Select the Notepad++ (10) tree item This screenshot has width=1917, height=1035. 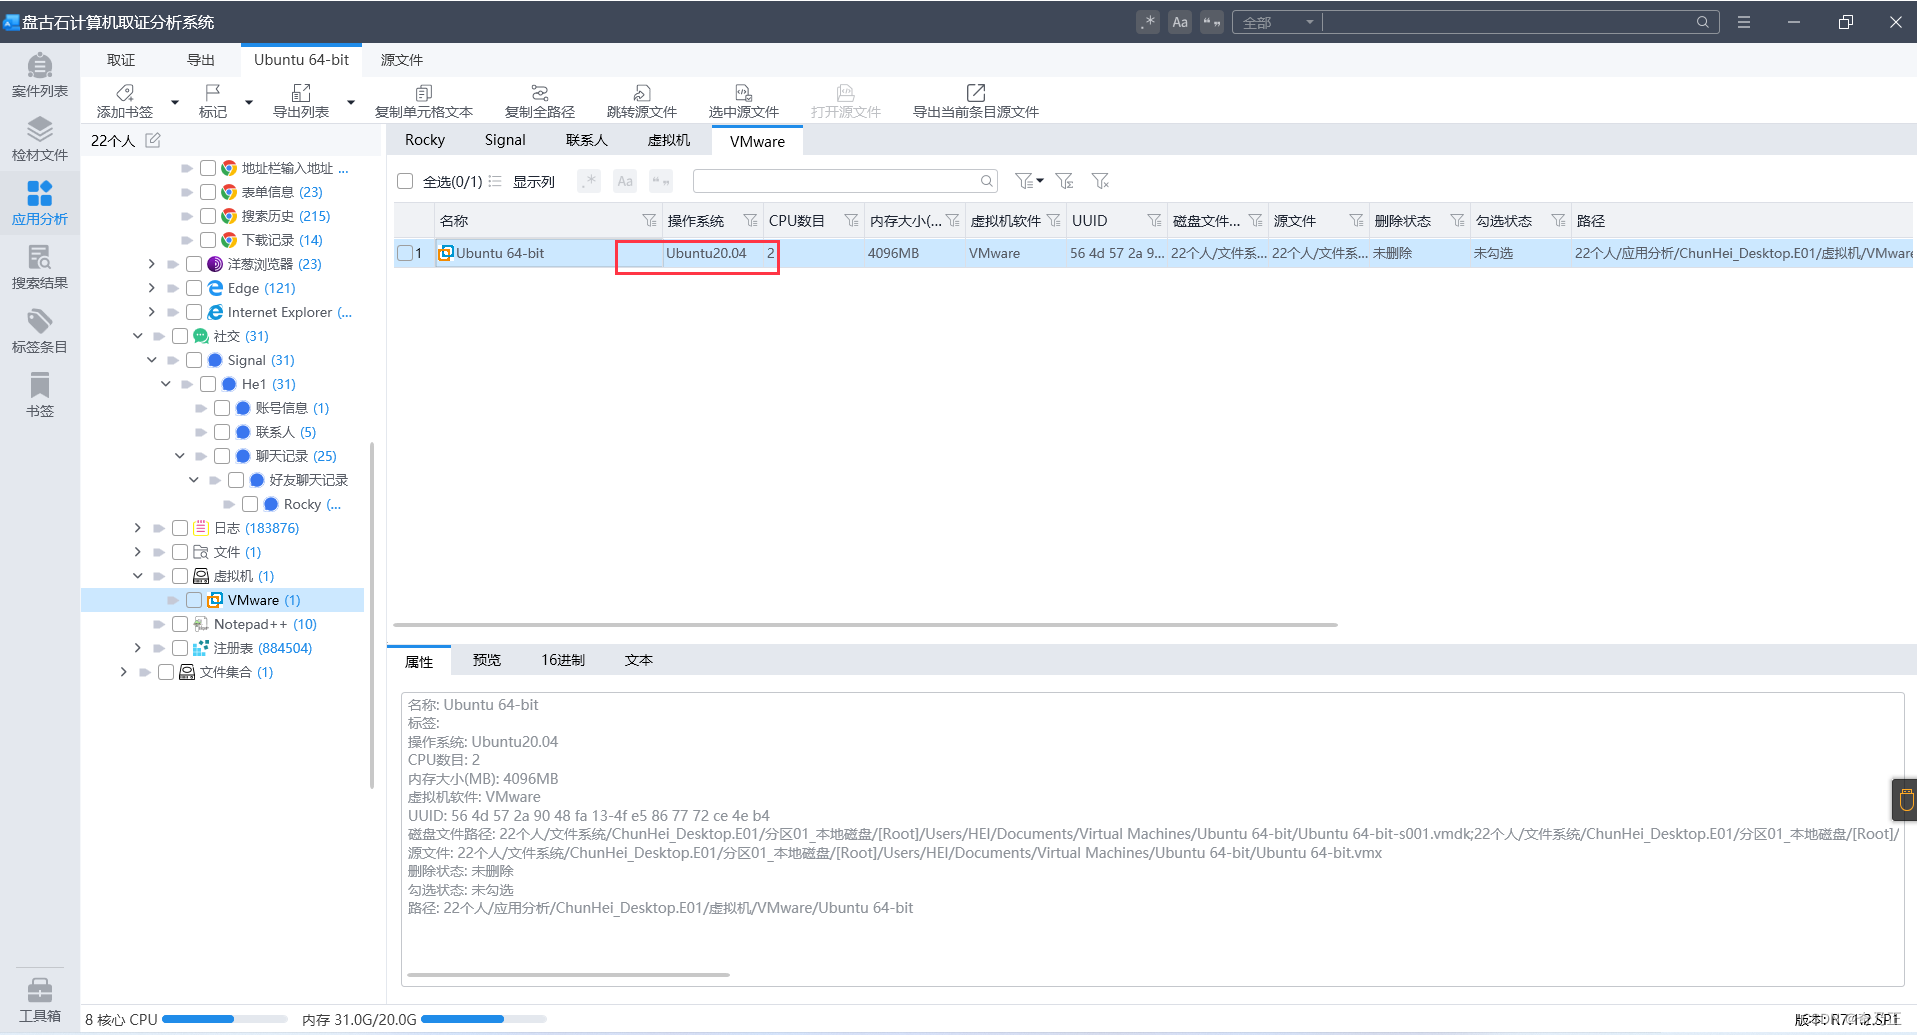265,624
